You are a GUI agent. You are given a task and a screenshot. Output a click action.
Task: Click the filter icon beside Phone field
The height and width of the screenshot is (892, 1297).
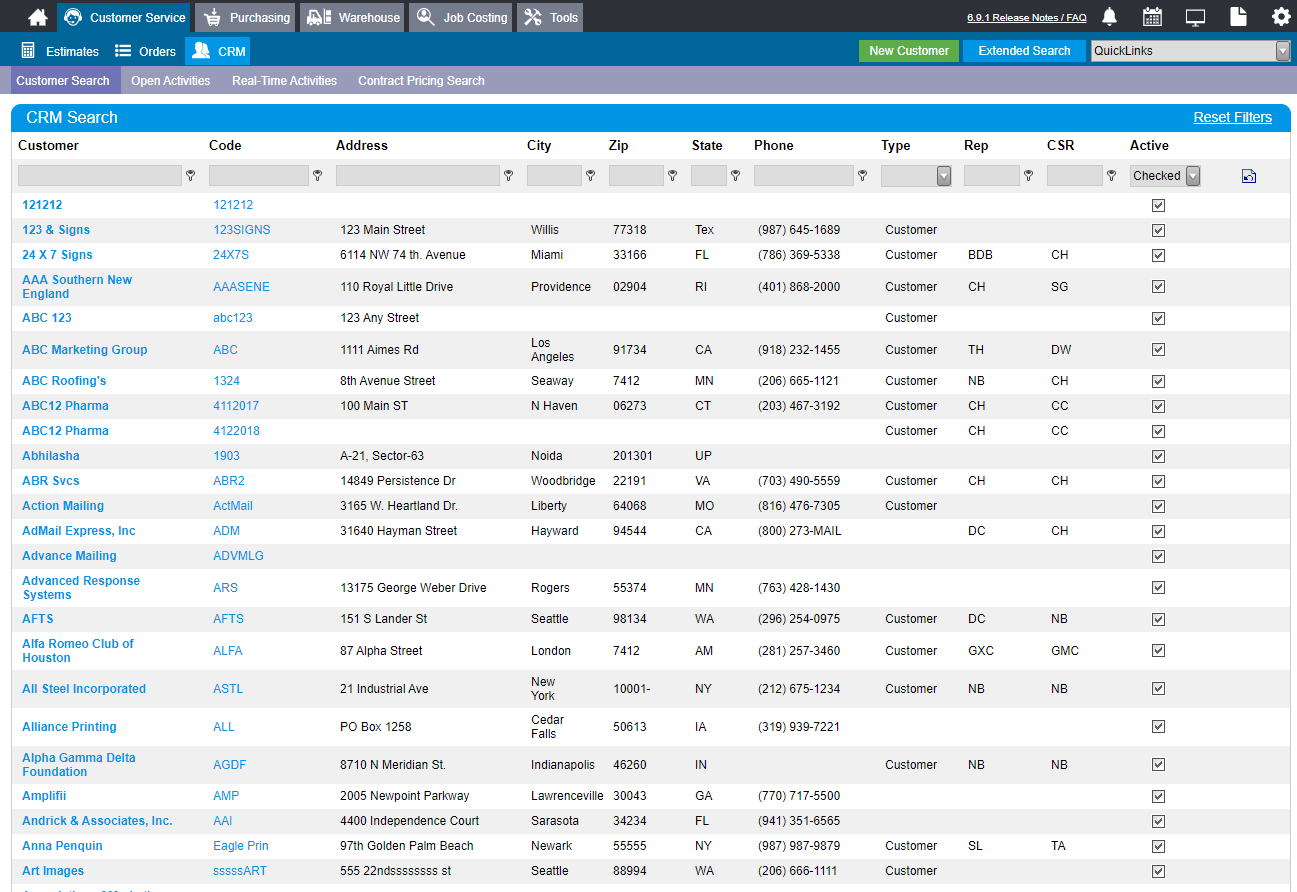pos(862,176)
